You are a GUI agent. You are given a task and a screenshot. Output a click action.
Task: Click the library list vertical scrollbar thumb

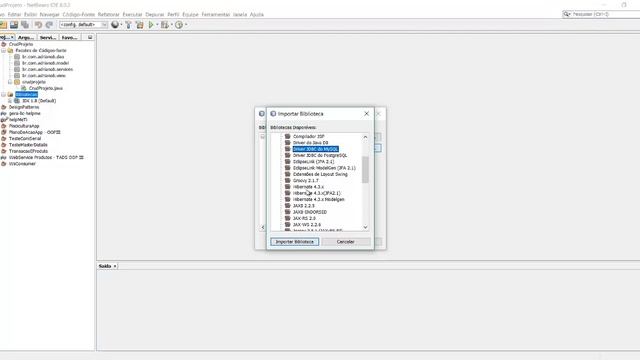point(365,170)
